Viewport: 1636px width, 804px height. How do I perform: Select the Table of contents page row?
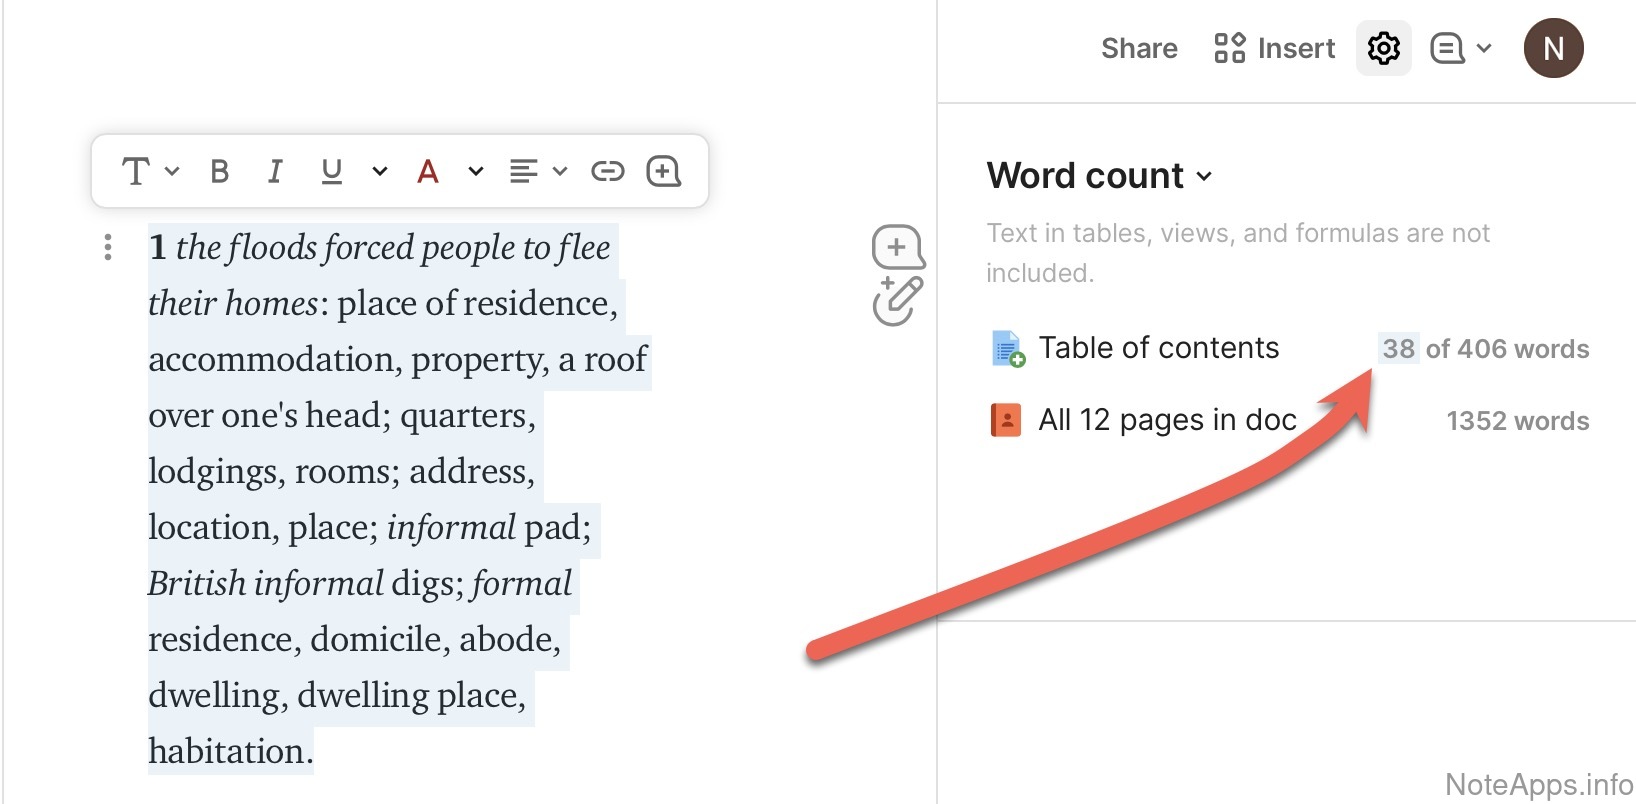(1158, 348)
